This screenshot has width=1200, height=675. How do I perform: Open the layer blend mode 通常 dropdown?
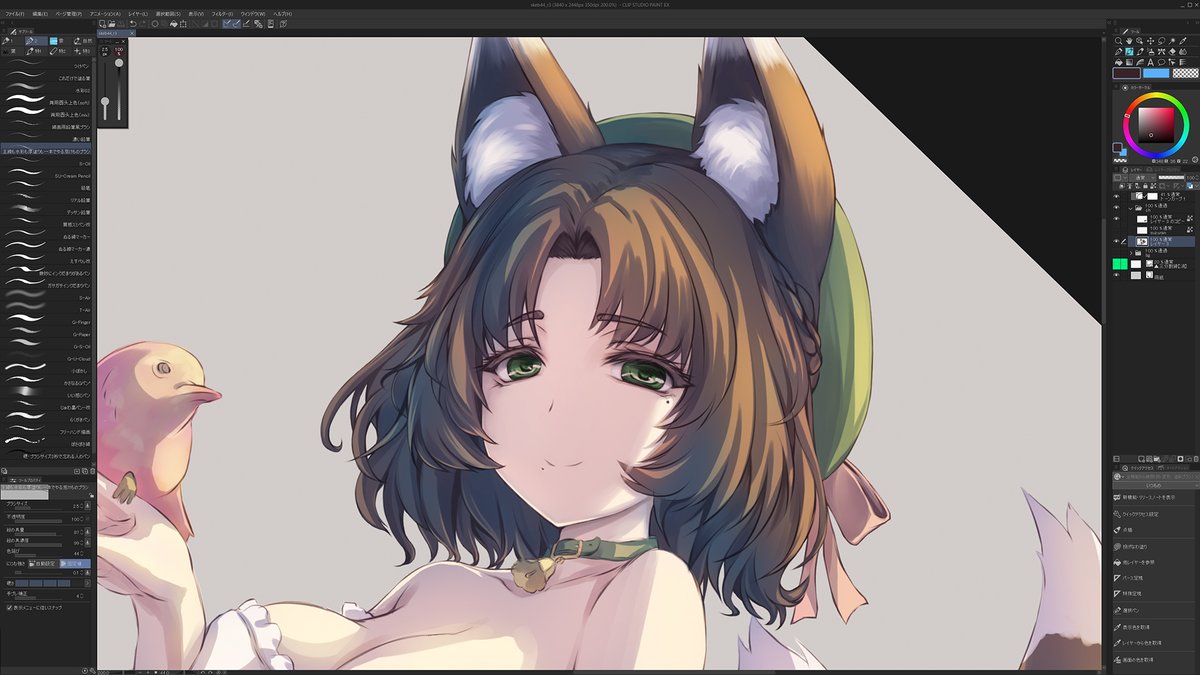[1143, 177]
